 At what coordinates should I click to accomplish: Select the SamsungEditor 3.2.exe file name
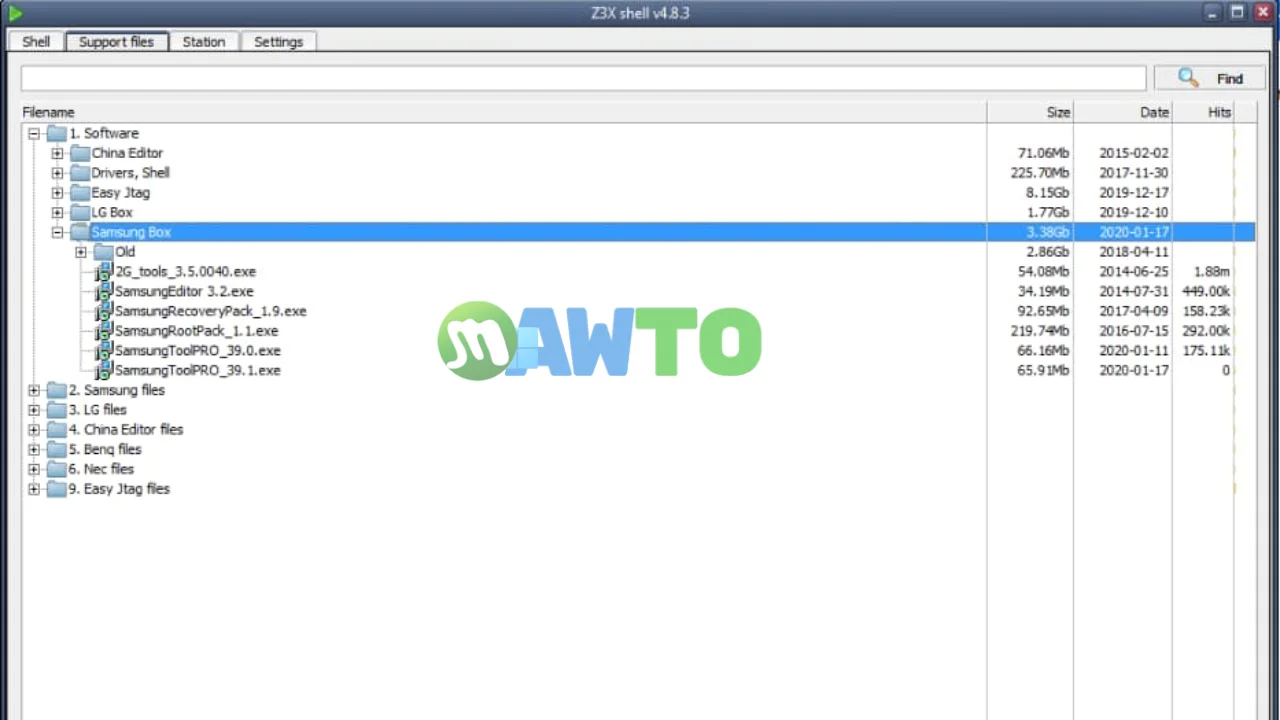[185, 291]
